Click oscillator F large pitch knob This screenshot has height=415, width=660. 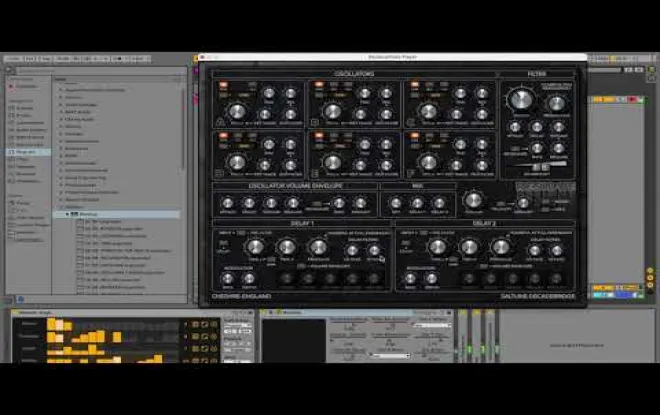tap(428, 162)
